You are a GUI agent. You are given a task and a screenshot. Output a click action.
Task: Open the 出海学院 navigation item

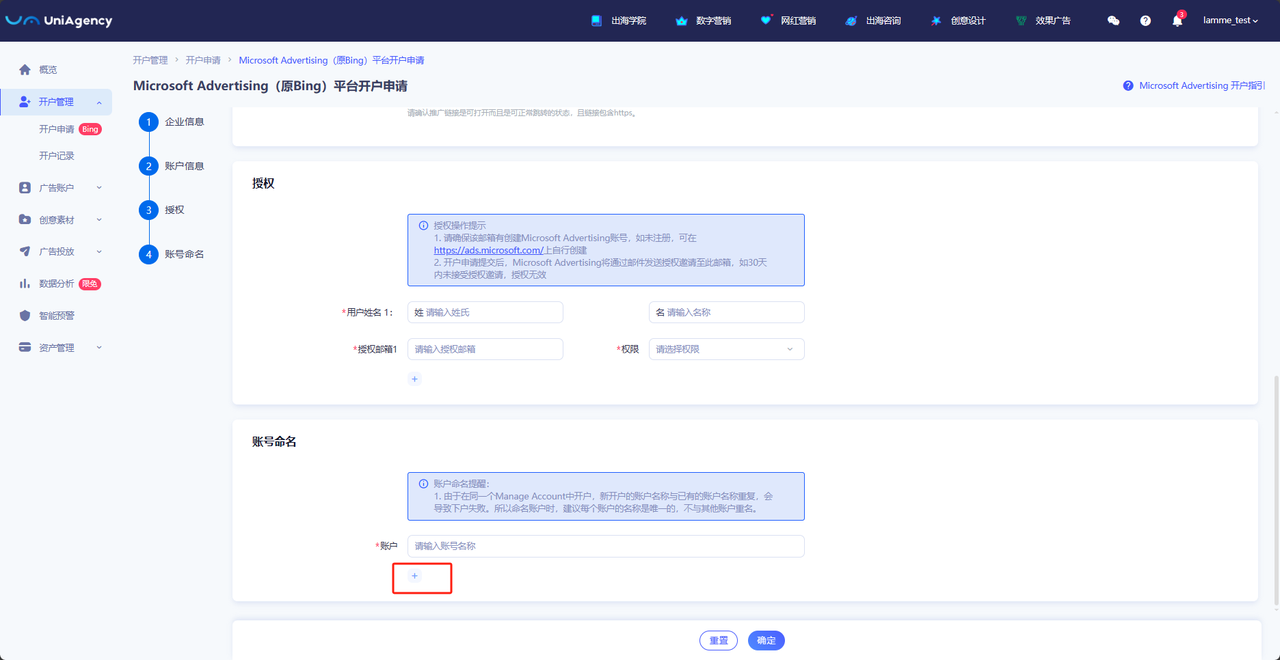(618, 21)
